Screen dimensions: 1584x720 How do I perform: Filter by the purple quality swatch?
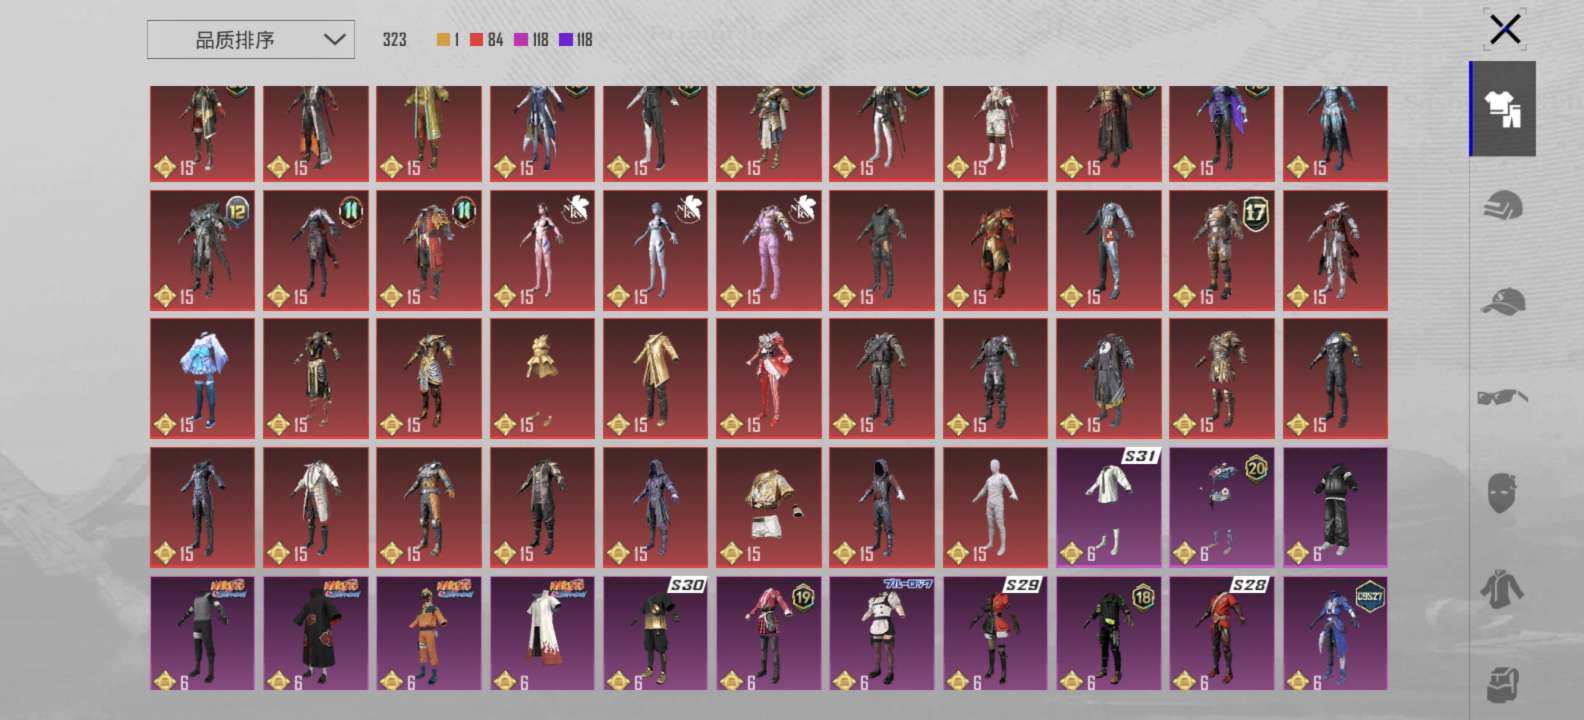coord(566,40)
